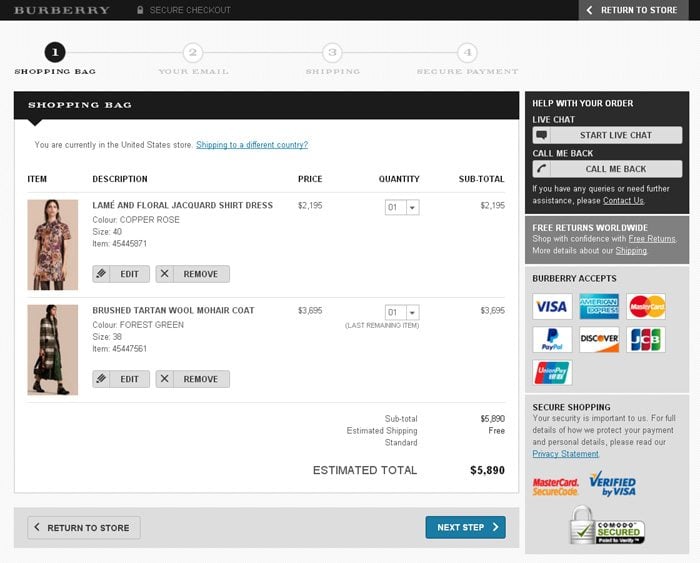
Task: Select step 3 Shipping in checkout progress
Action: click(332, 53)
